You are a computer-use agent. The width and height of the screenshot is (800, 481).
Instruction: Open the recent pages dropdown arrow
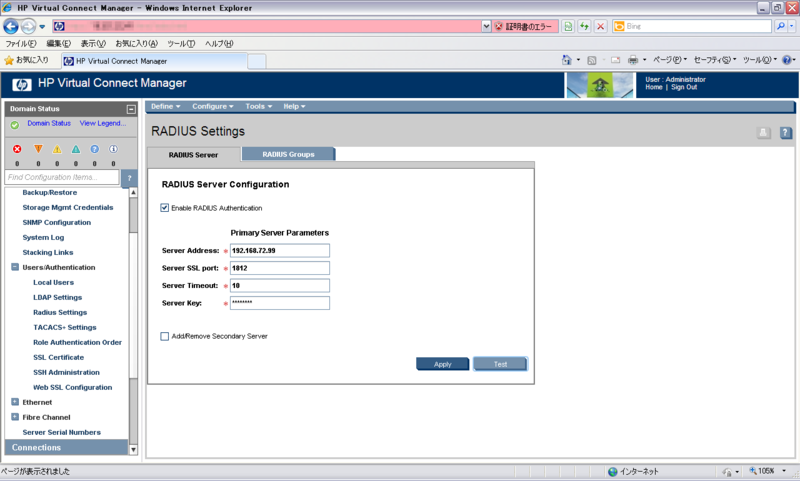pos(42,27)
